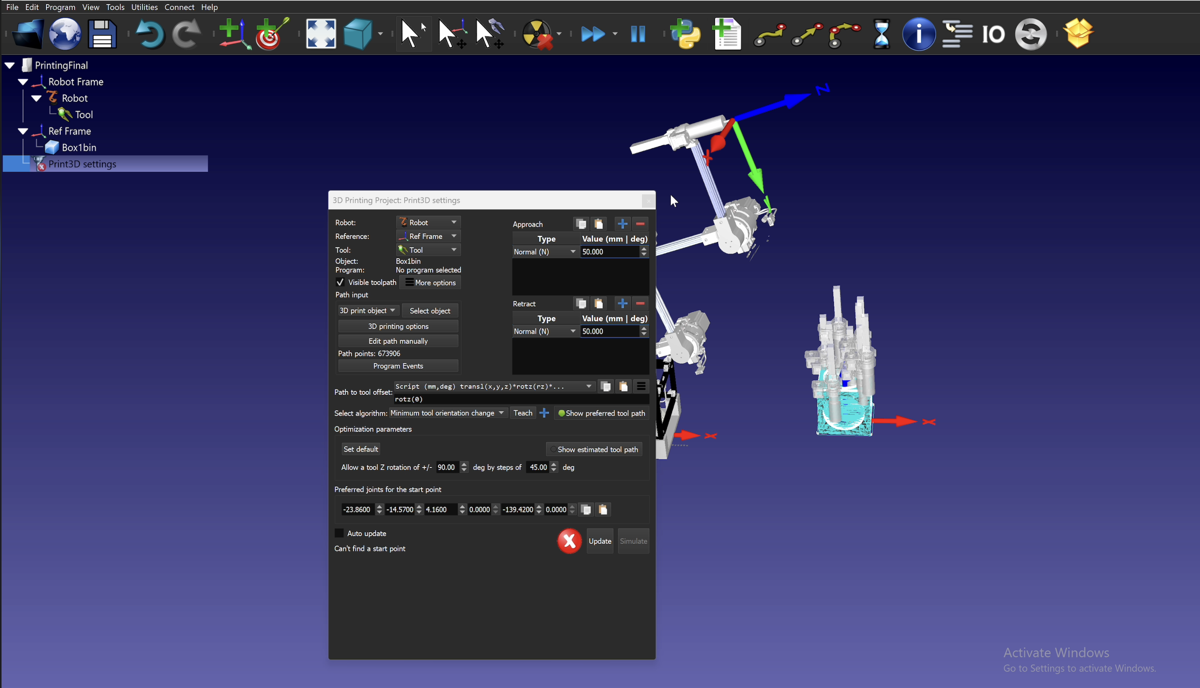Click the Undo arrow in toolbar
This screenshot has width=1200, height=688.
(x=149, y=35)
